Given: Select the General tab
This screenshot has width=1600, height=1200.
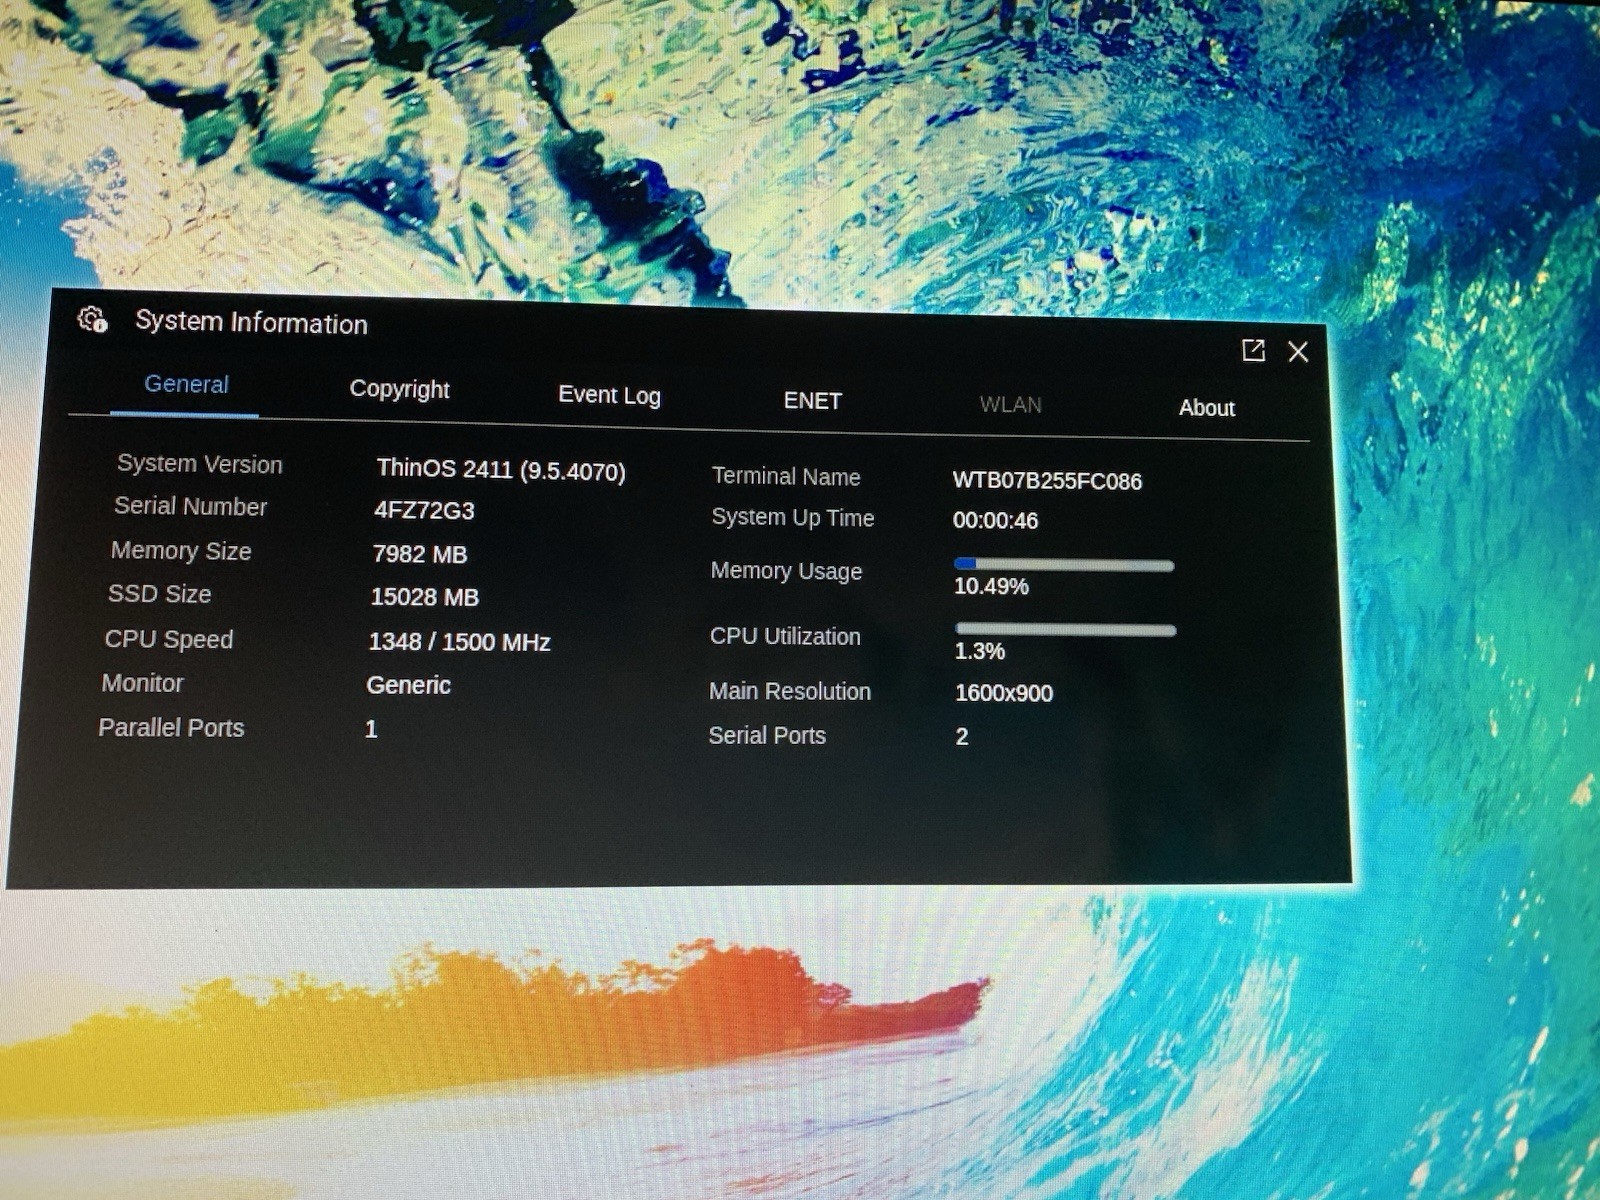Looking at the screenshot, I should coord(186,384).
